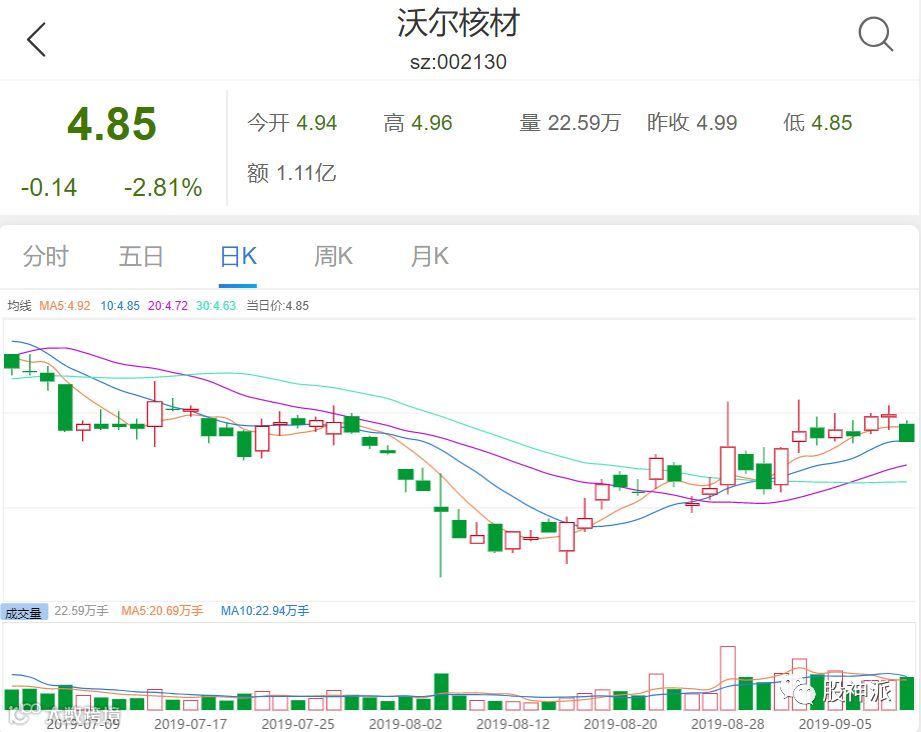Image resolution: width=921 pixels, height=732 pixels.
Task: Click the long lower-wick candlestick after 2019-08-02
Action: click(441, 526)
